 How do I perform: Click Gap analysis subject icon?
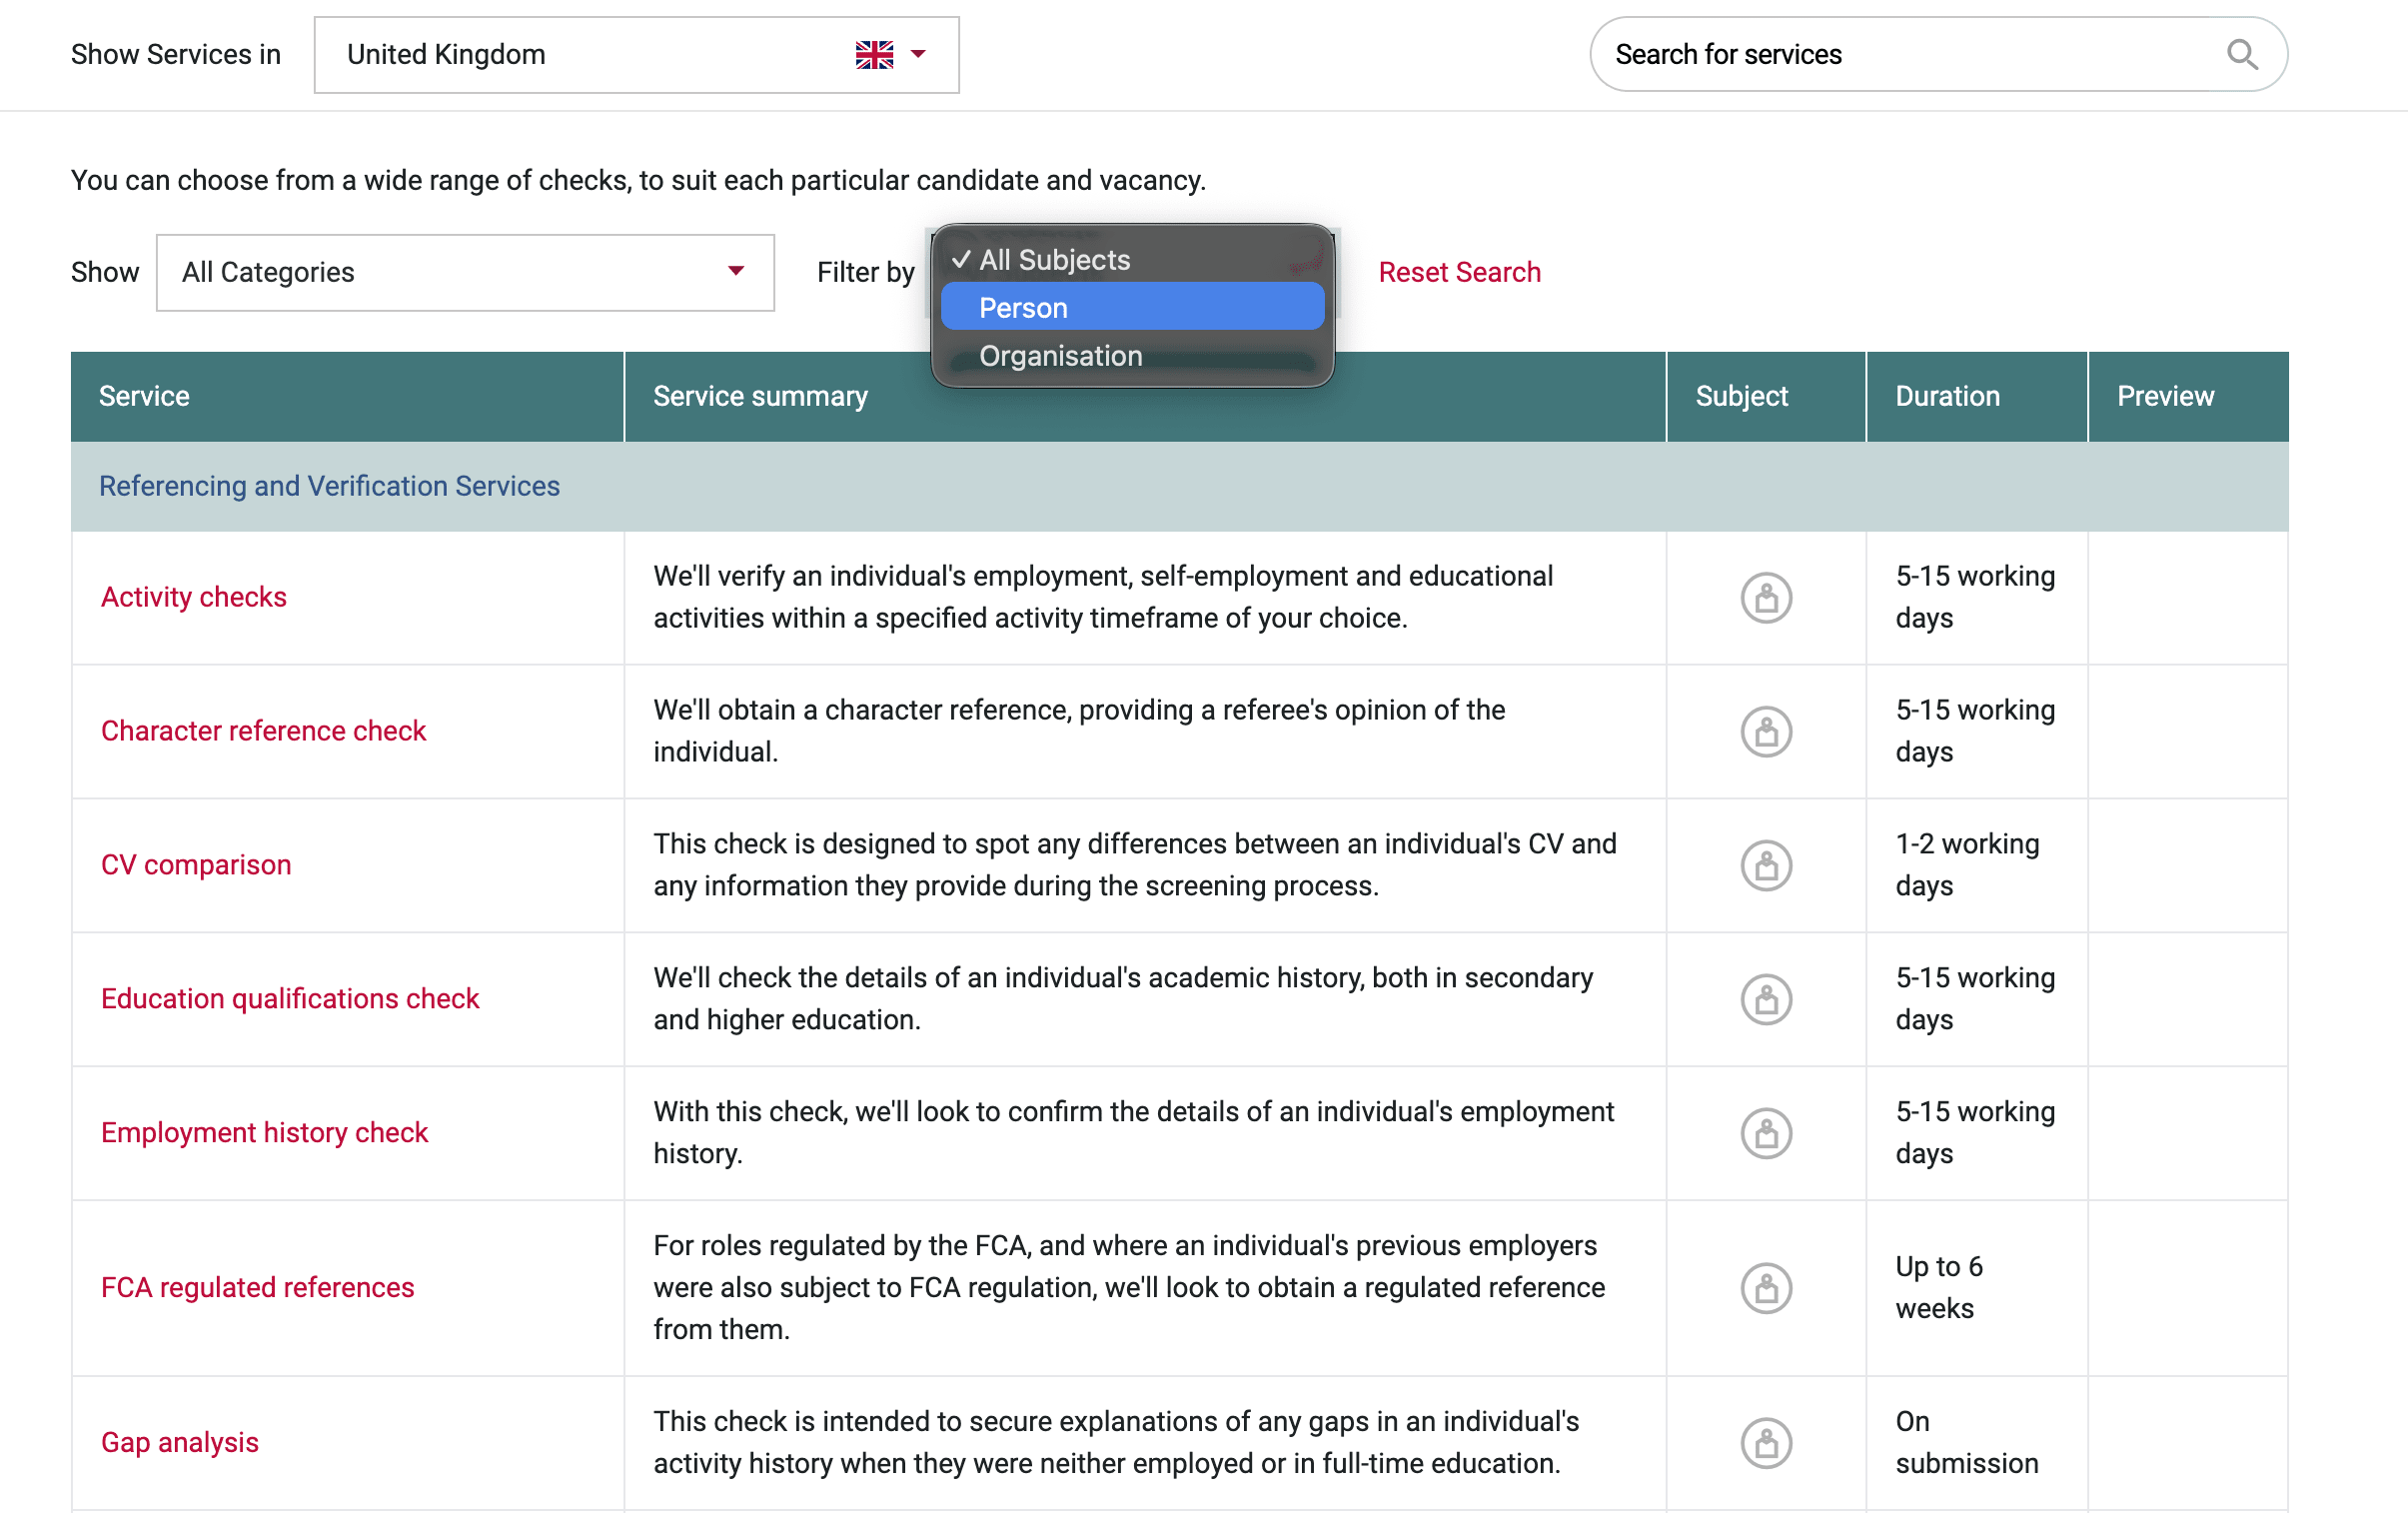click(1766, 1444)
